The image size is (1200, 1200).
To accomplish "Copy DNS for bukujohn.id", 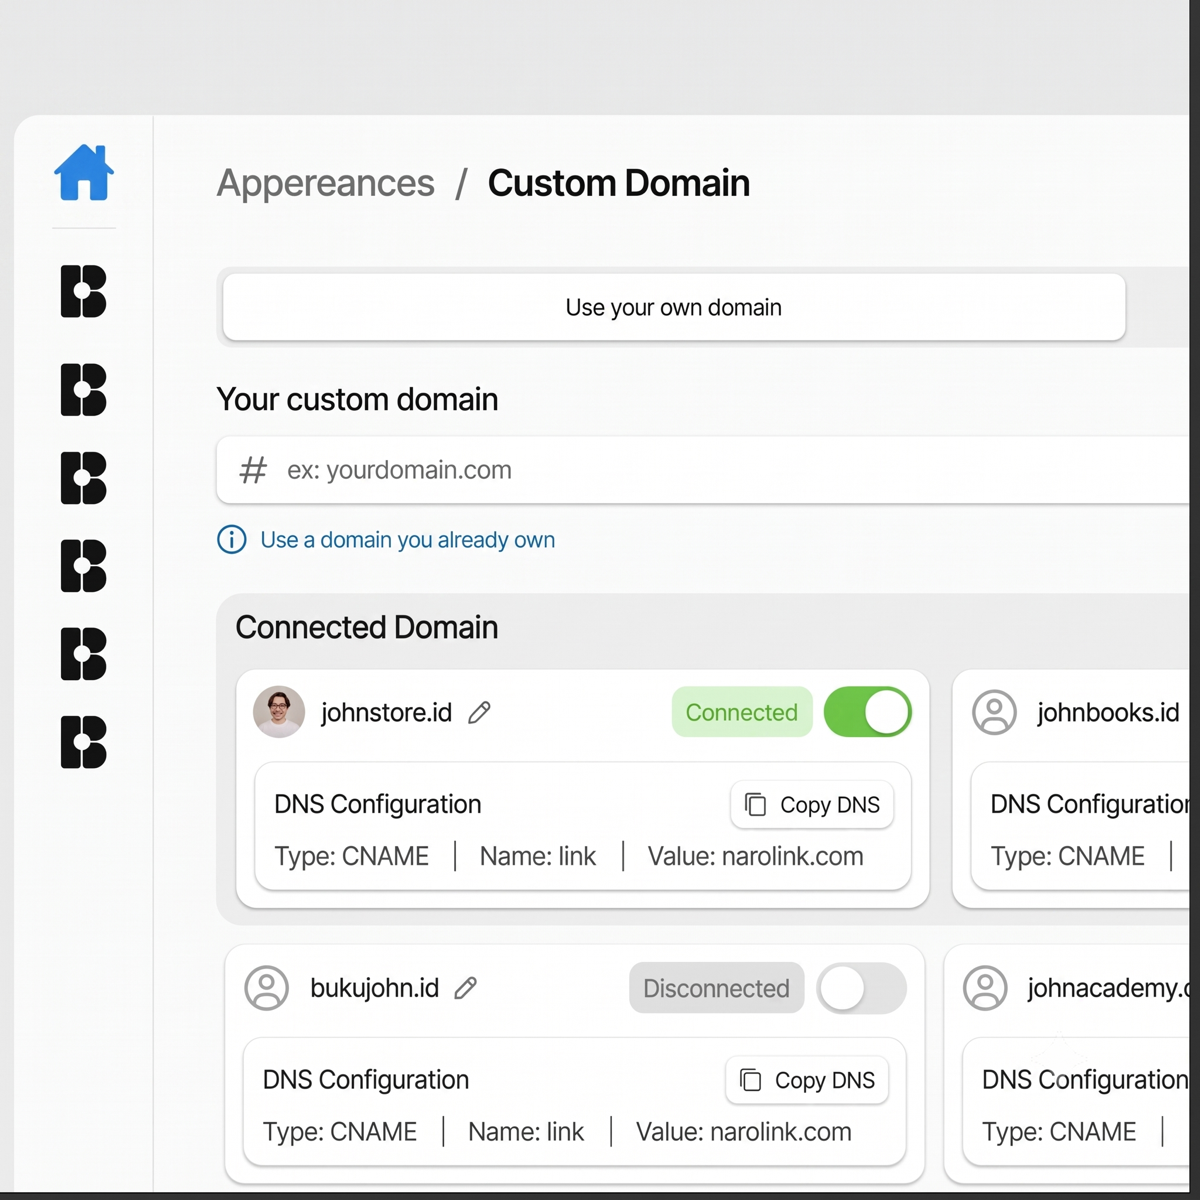I will [x=807, y=1080].
